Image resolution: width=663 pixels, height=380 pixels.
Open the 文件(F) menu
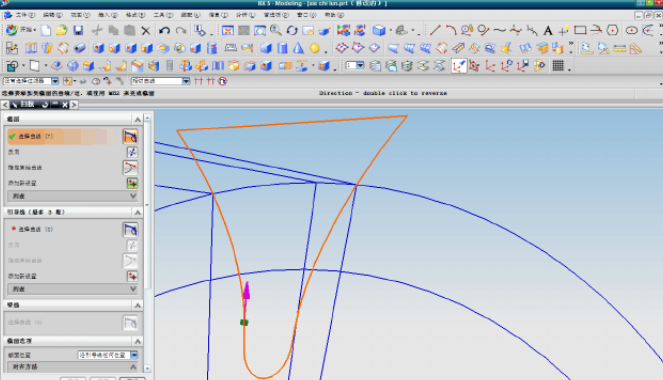click(x=25, y=15)
